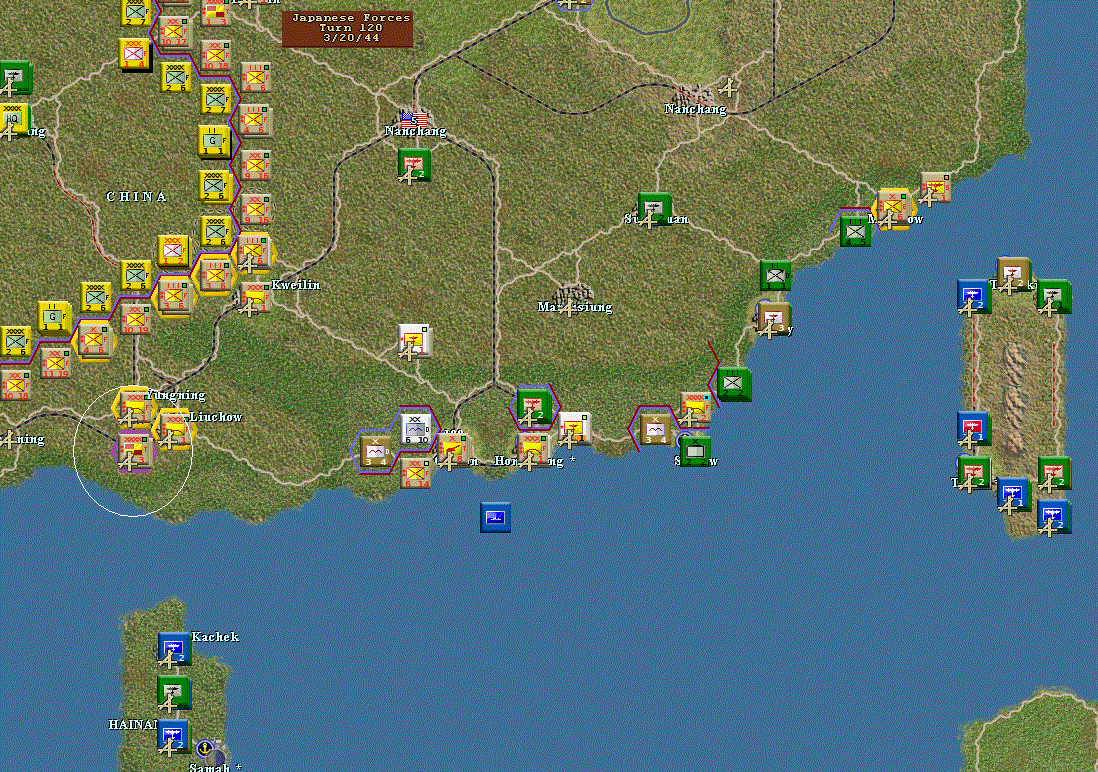Select green air unit in central Hainan
1098x772 pixels.
click(x=173, y=692)
